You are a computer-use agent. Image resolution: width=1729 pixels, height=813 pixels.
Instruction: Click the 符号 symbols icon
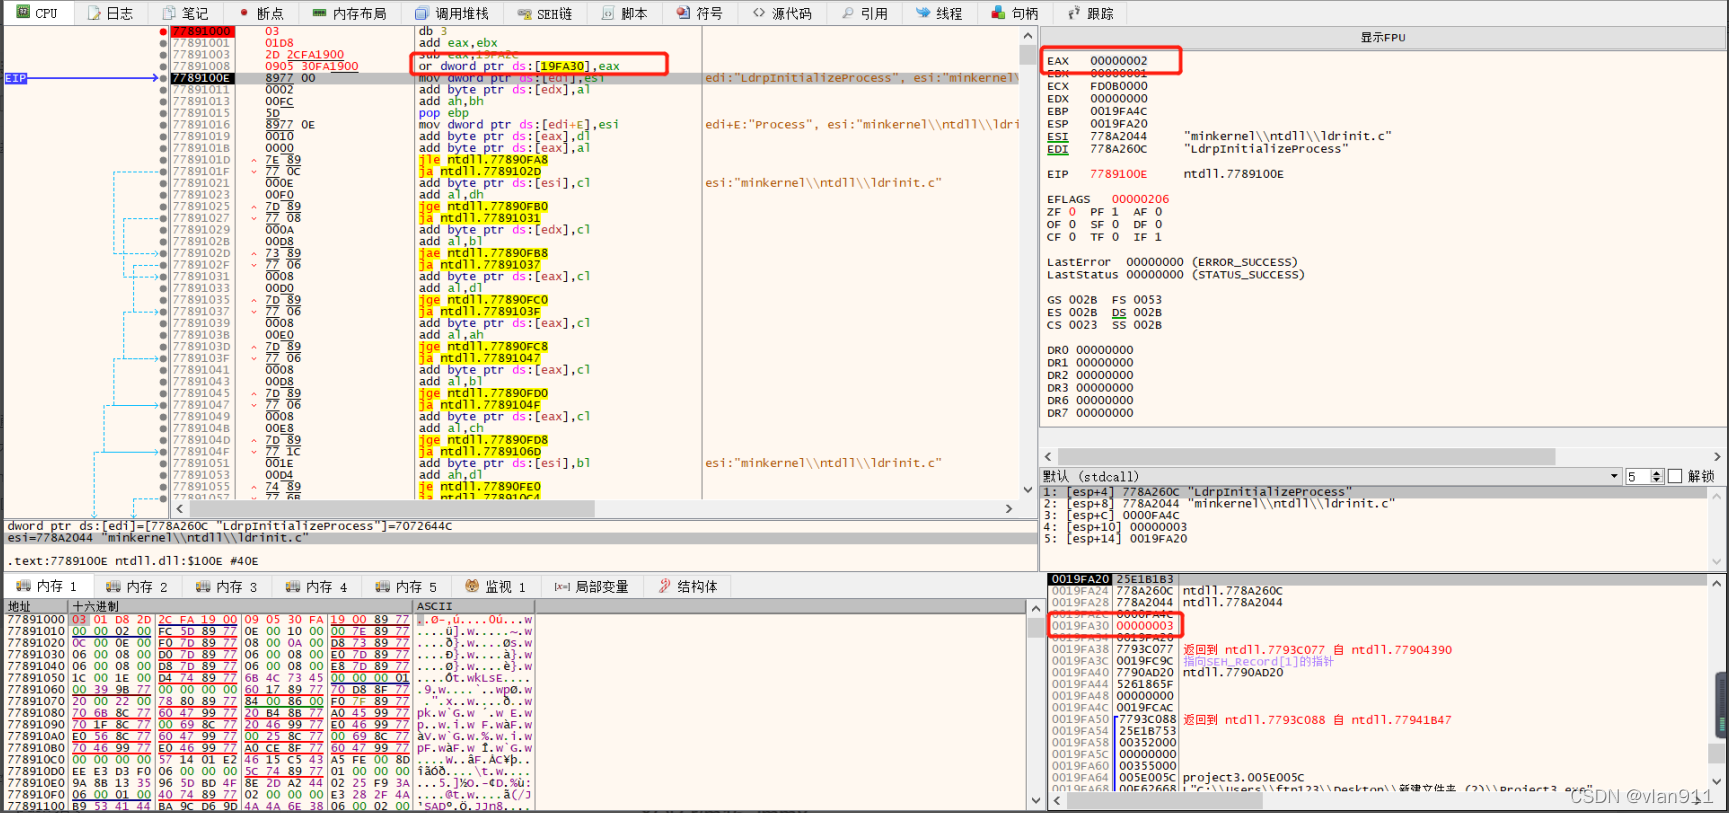click(683, 13)
